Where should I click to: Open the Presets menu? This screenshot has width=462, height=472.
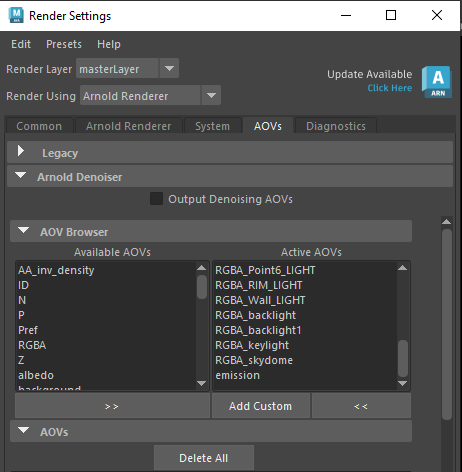click(x=64, y=44)
